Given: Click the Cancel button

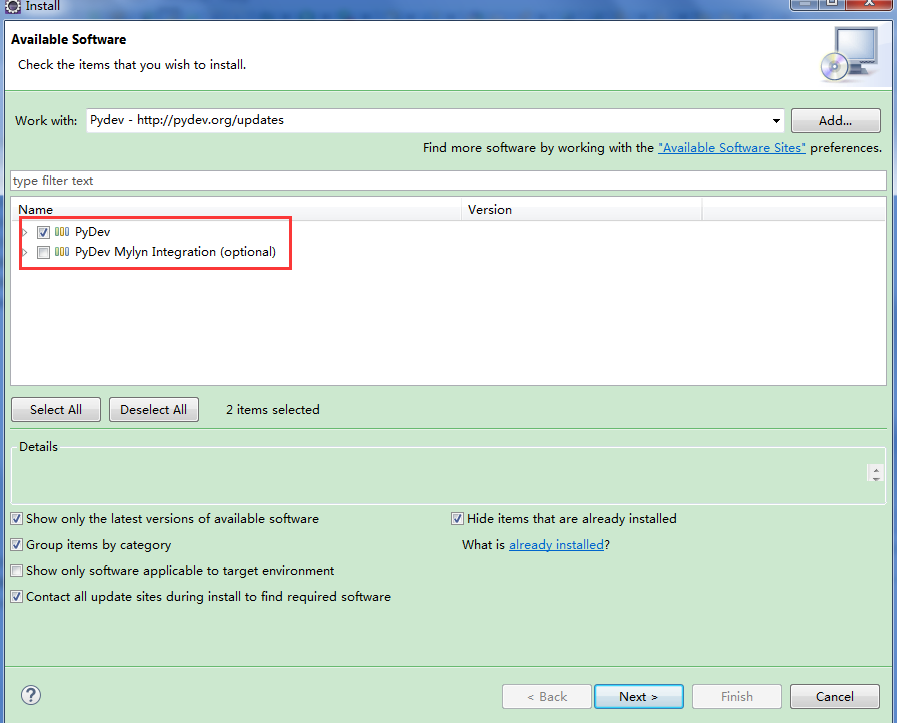Looking at the screenshot, I should coord(835,697).
